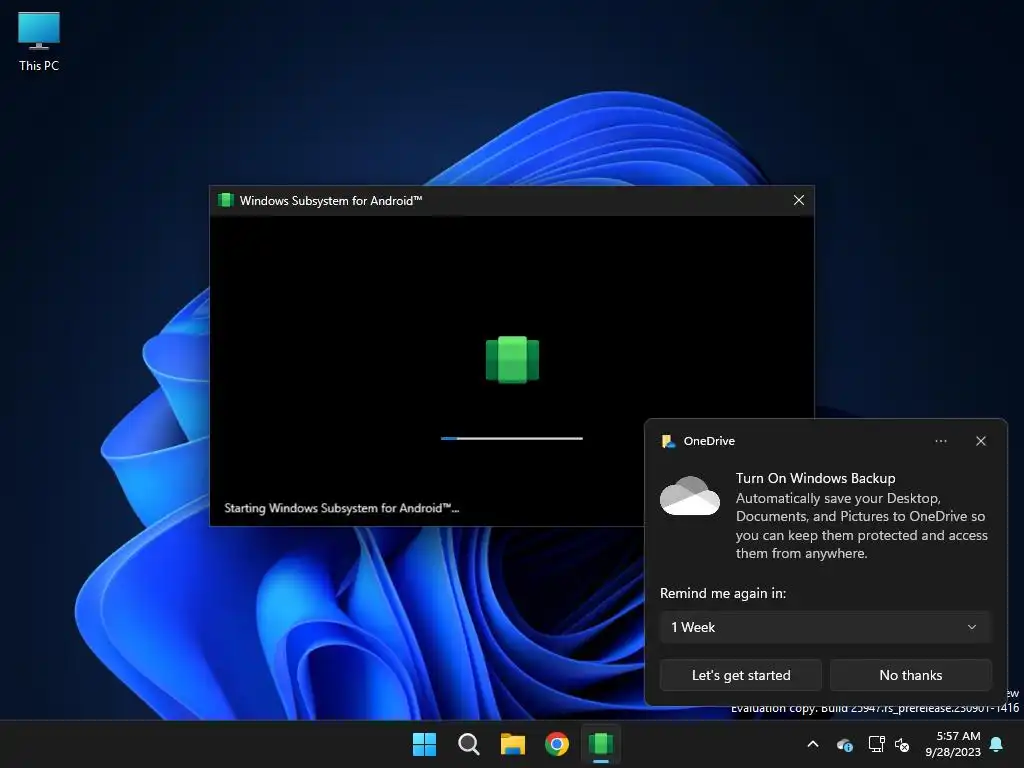Click the loading progress bar in the Android window

(511, 438)
